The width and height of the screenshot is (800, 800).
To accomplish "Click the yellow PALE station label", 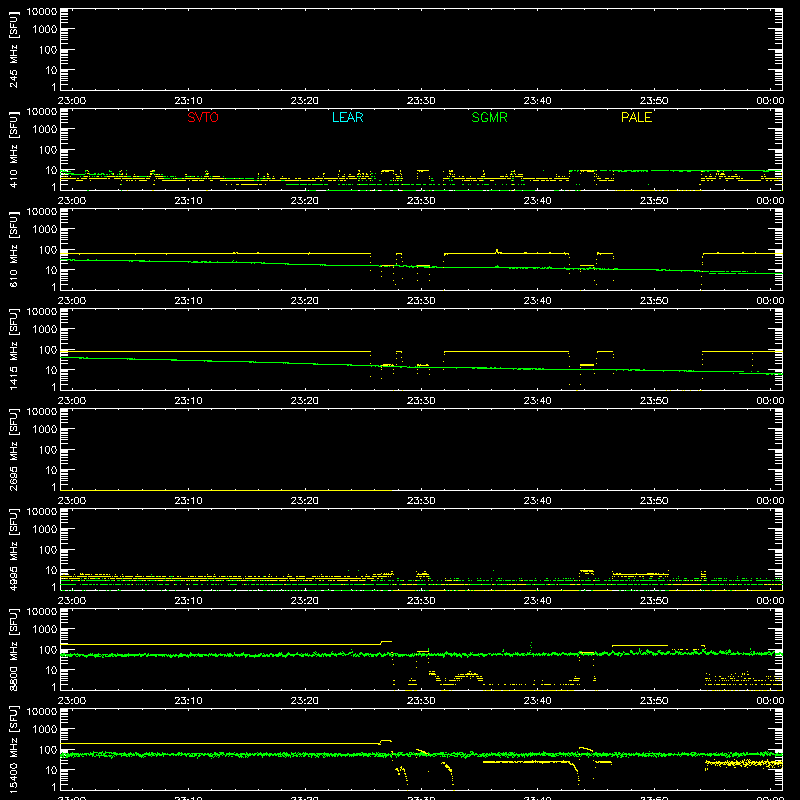I will point(636,117).
